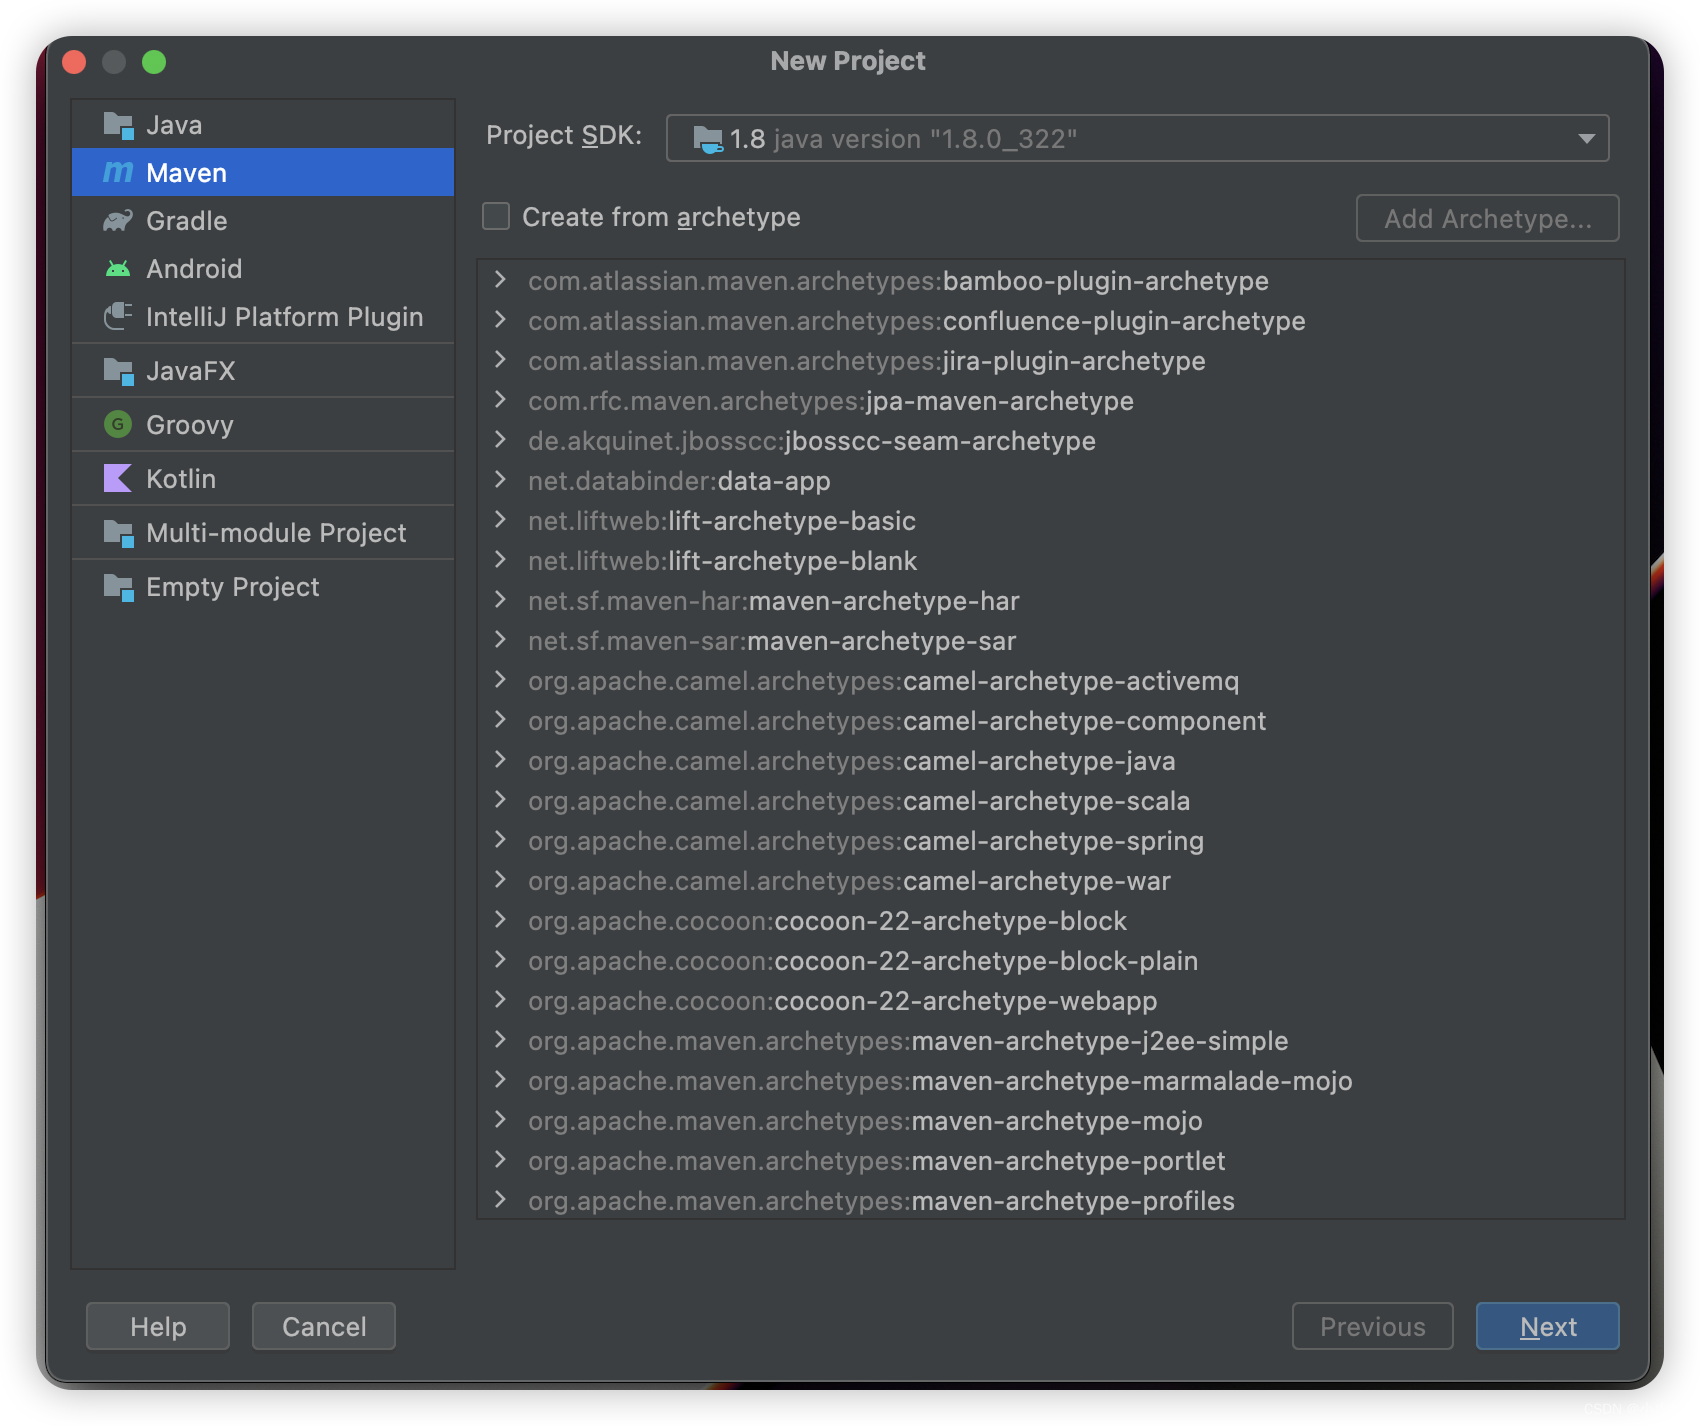Select camel-archetype-spring row
The width and height of the screenshot is (1700, 1426).
point(1050,840)
